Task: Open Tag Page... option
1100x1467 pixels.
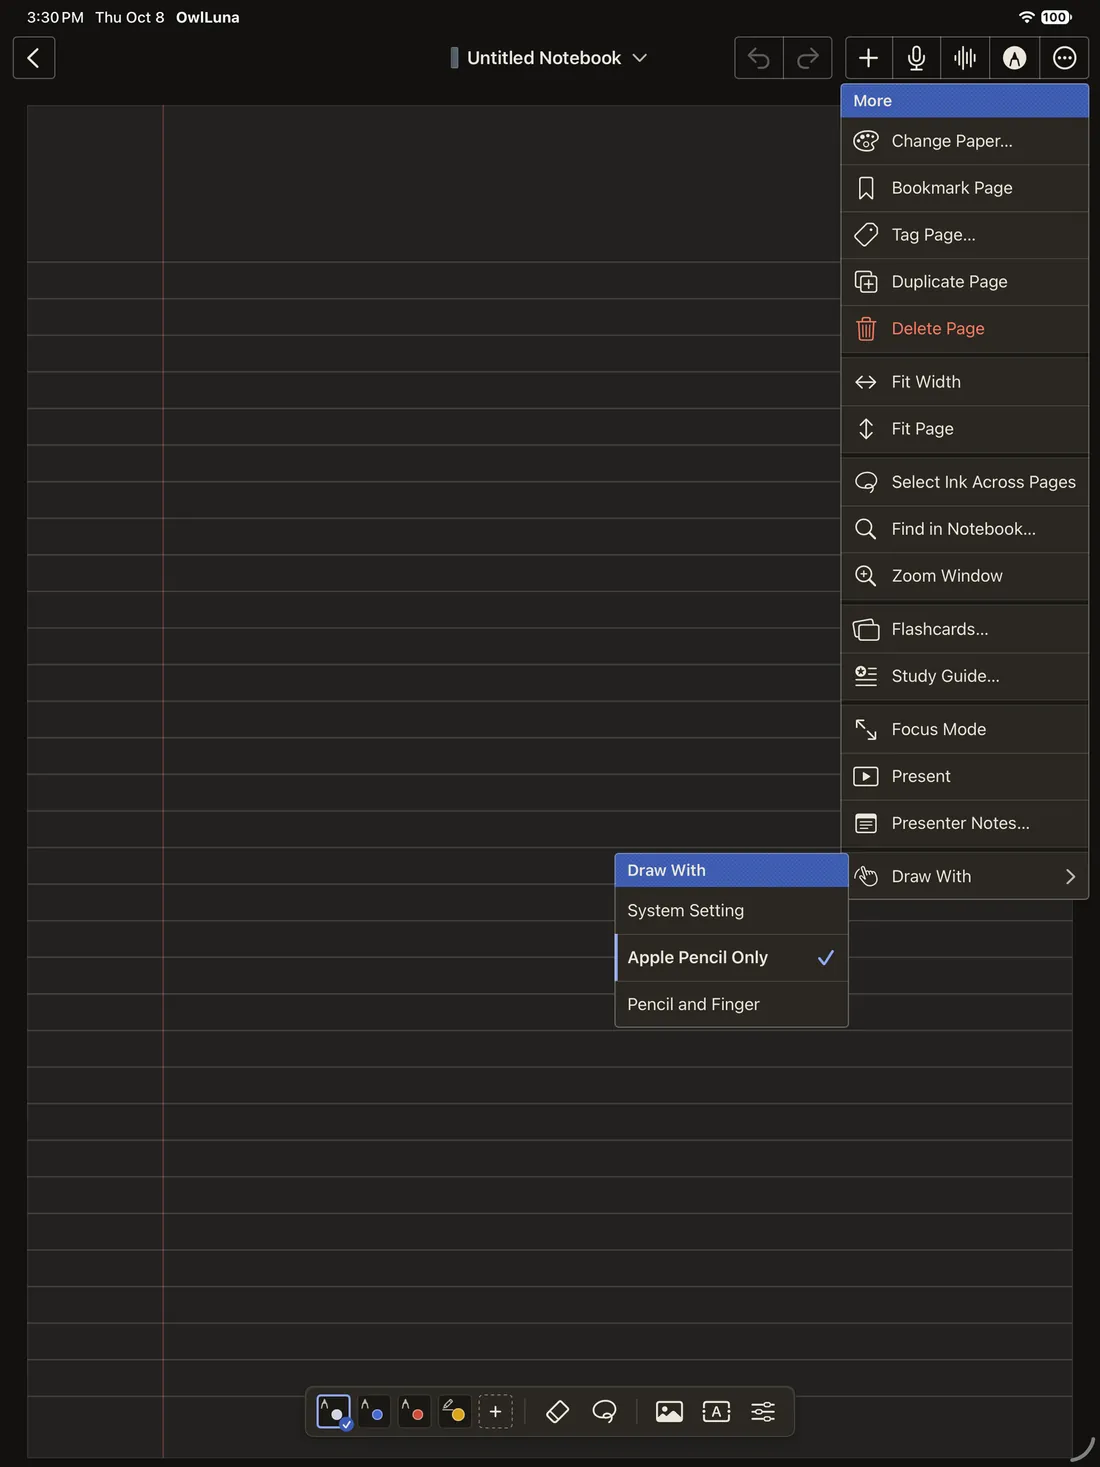Action: [x=964, y=235]
